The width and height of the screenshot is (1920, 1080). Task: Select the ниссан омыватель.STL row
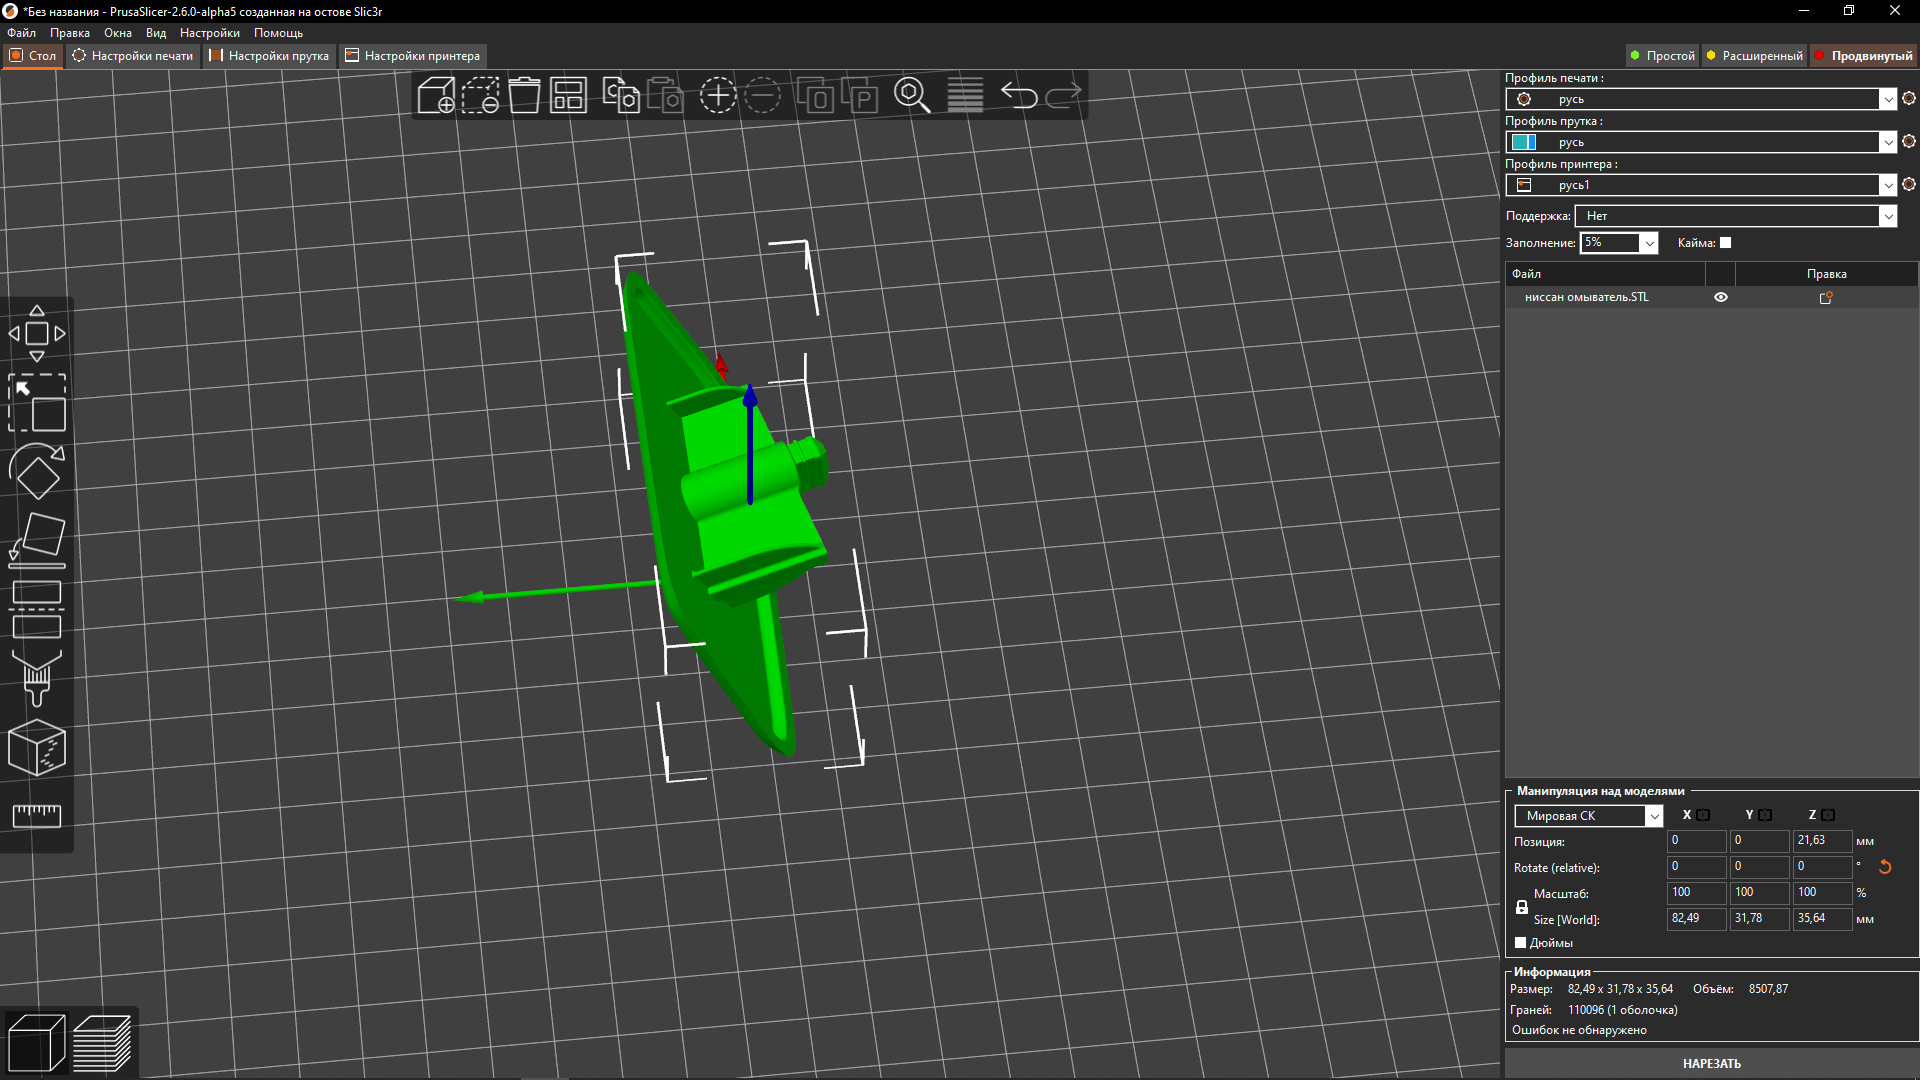click(x=1711, y=297)
